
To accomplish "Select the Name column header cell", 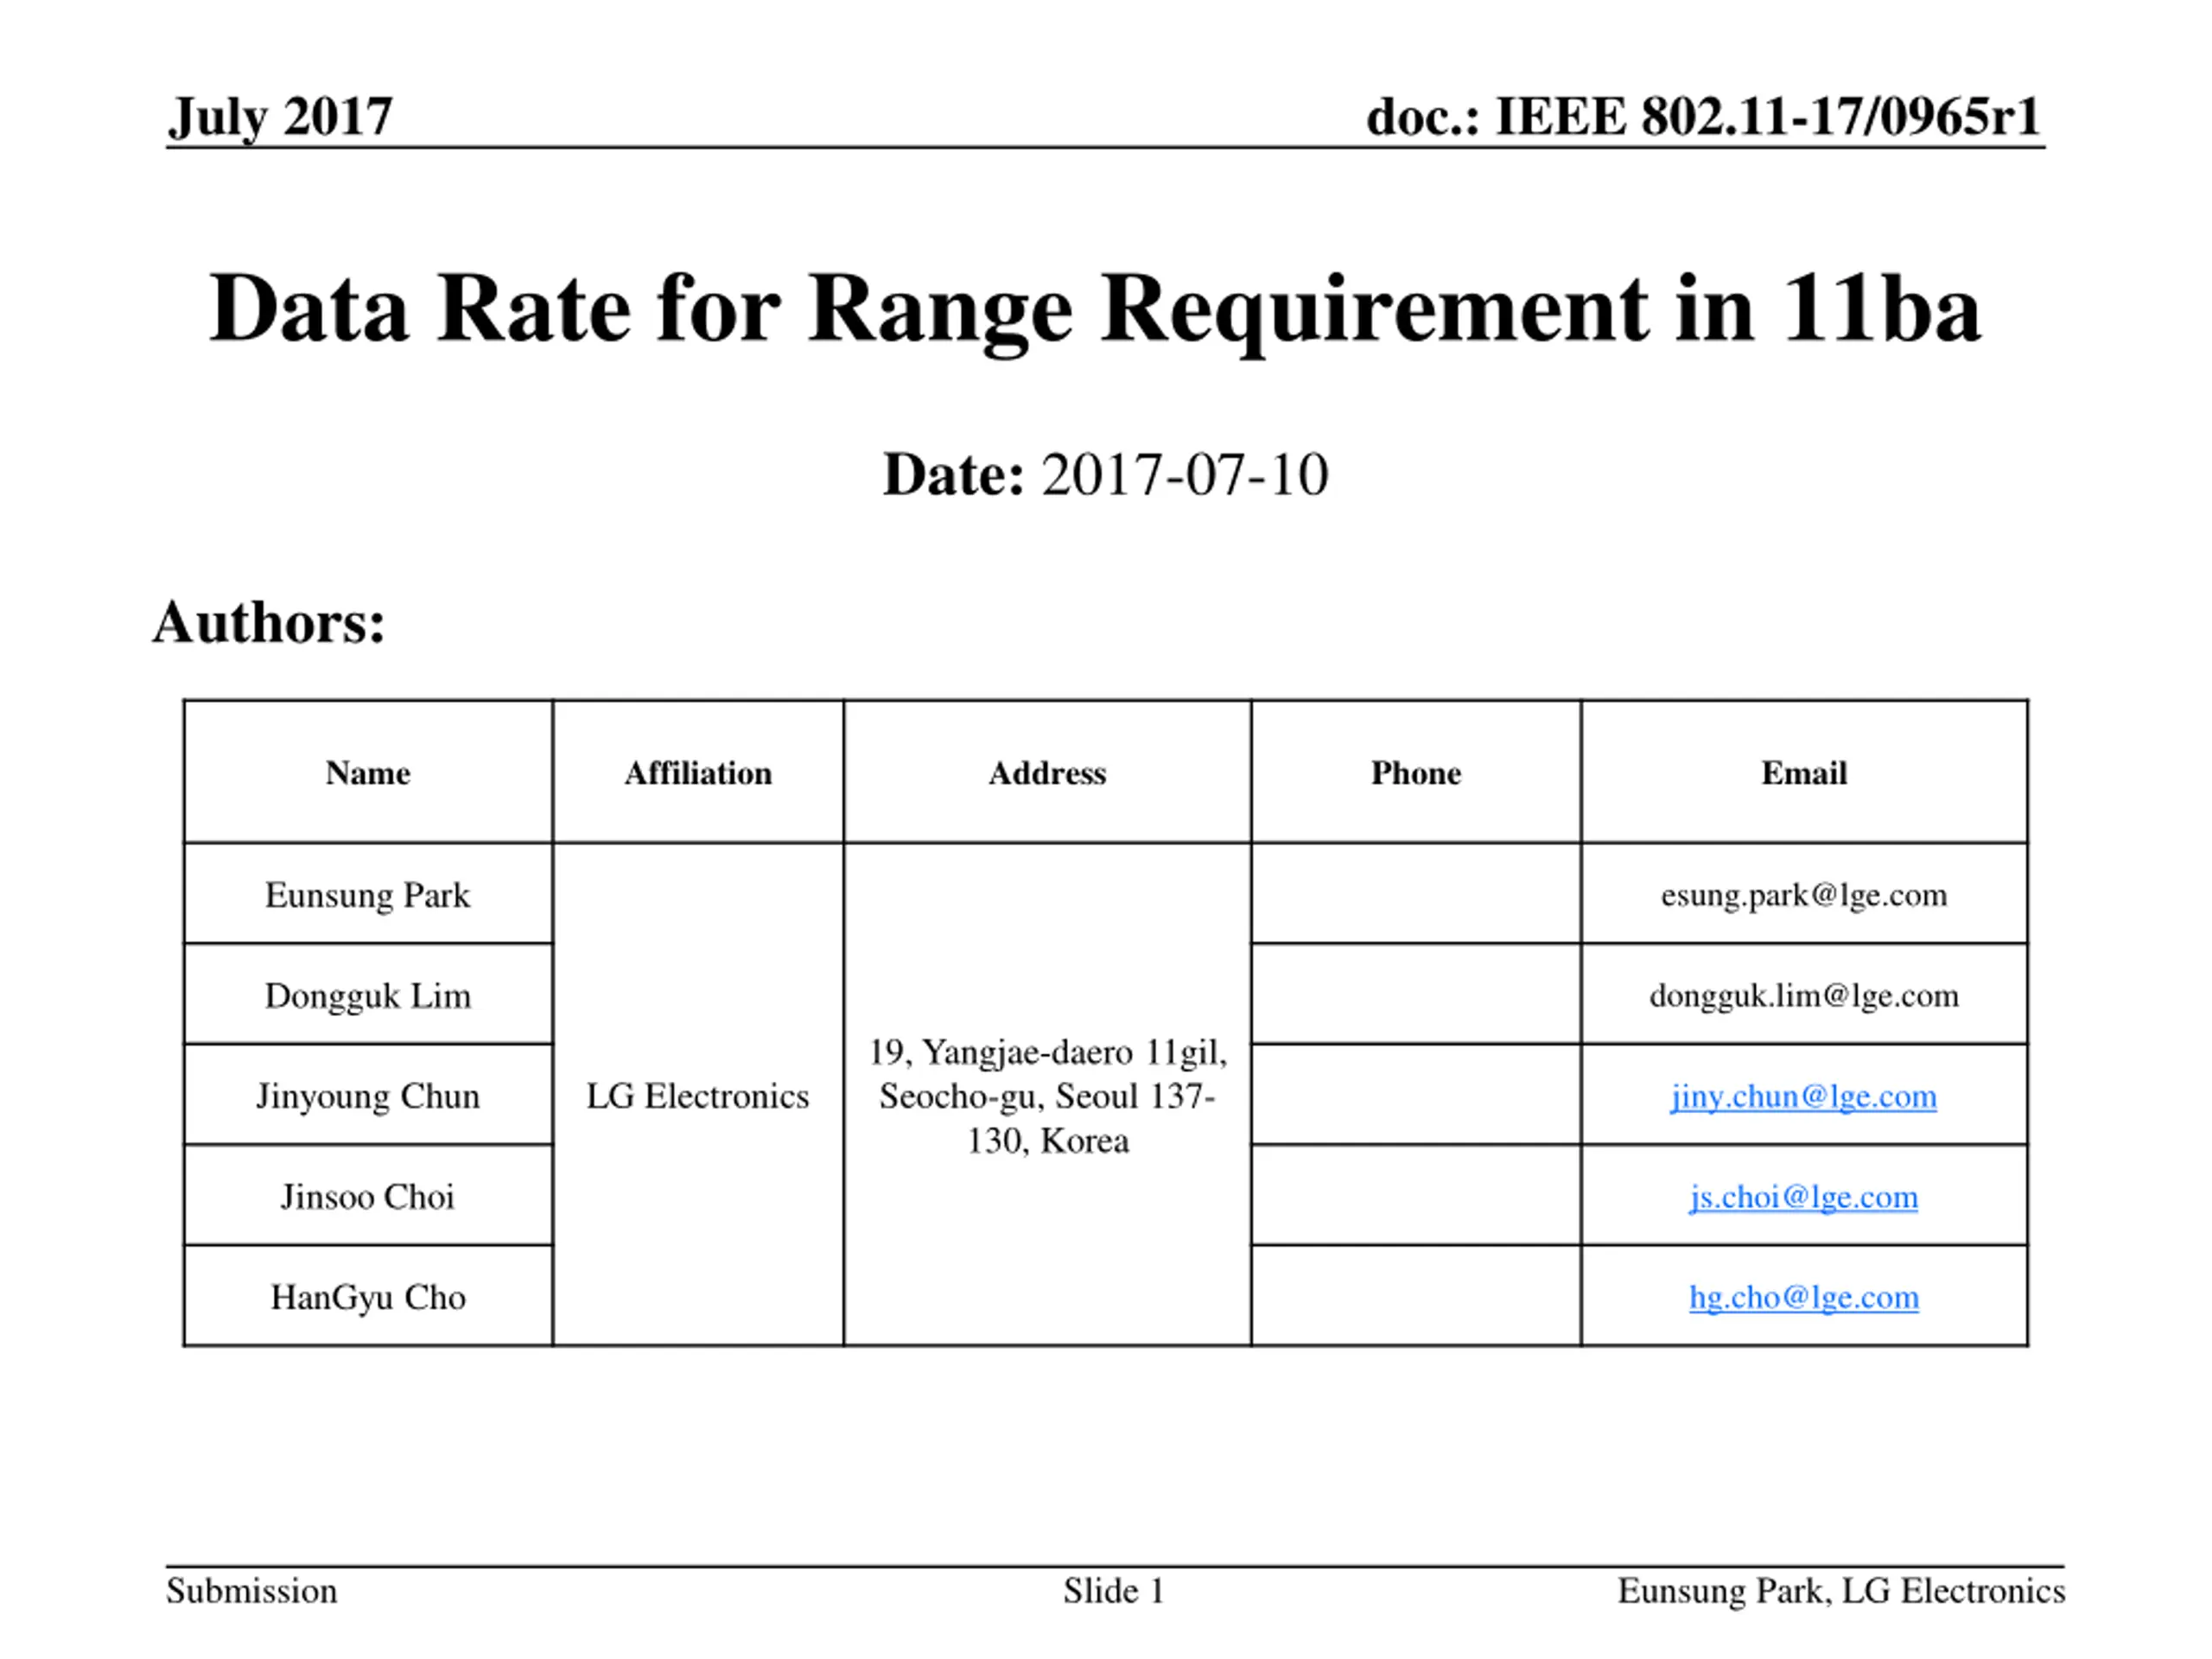I will point(368,772).
